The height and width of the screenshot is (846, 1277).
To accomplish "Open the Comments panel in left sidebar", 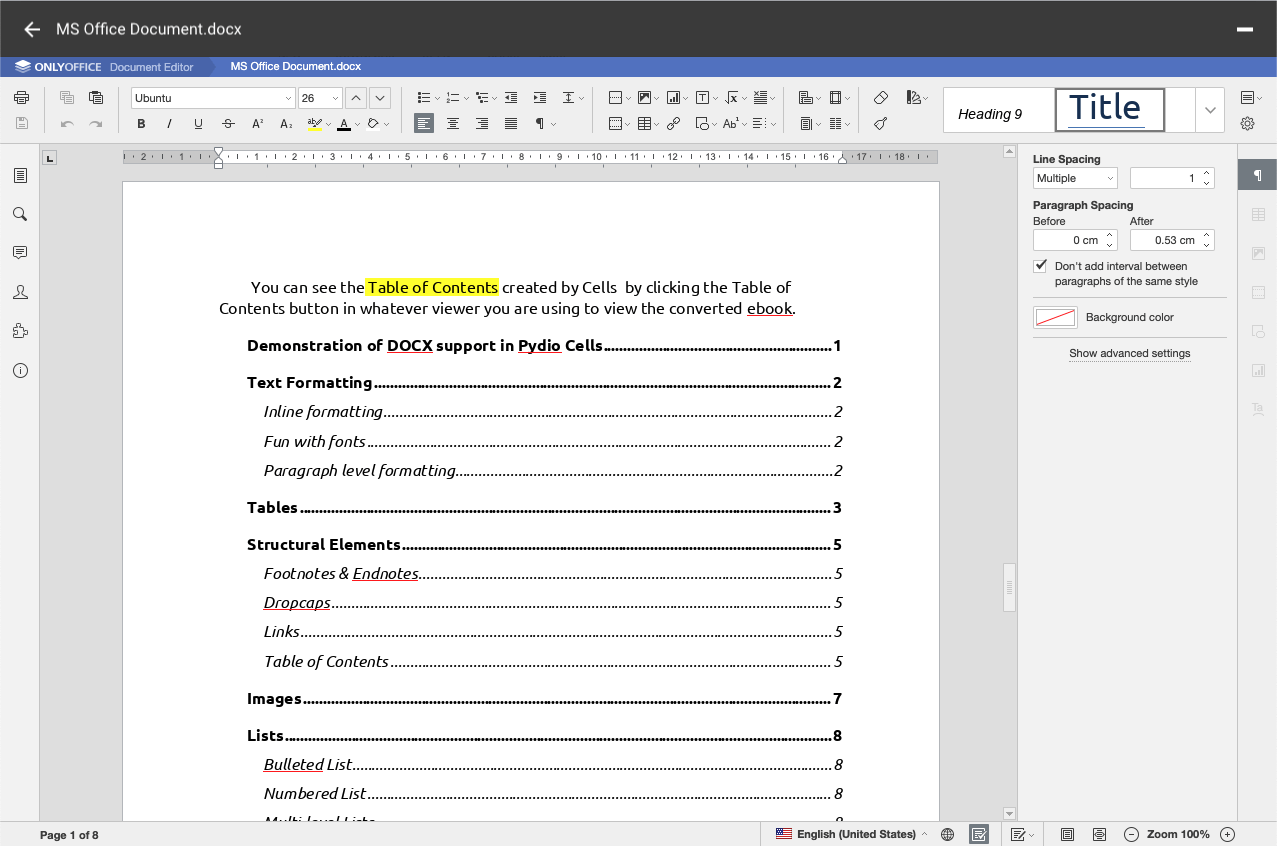I will (20, 253).
